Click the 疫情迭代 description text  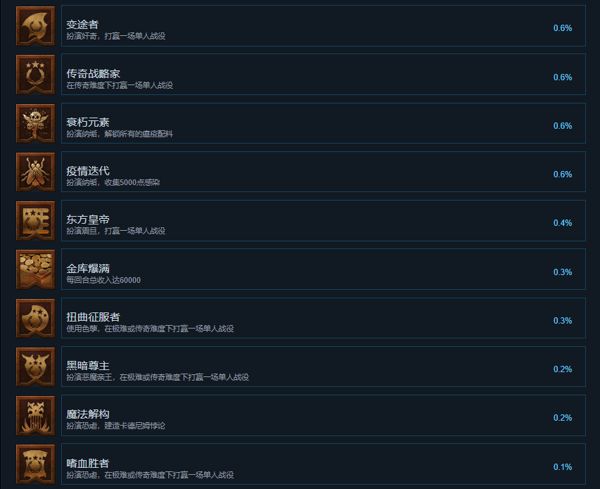113,183
